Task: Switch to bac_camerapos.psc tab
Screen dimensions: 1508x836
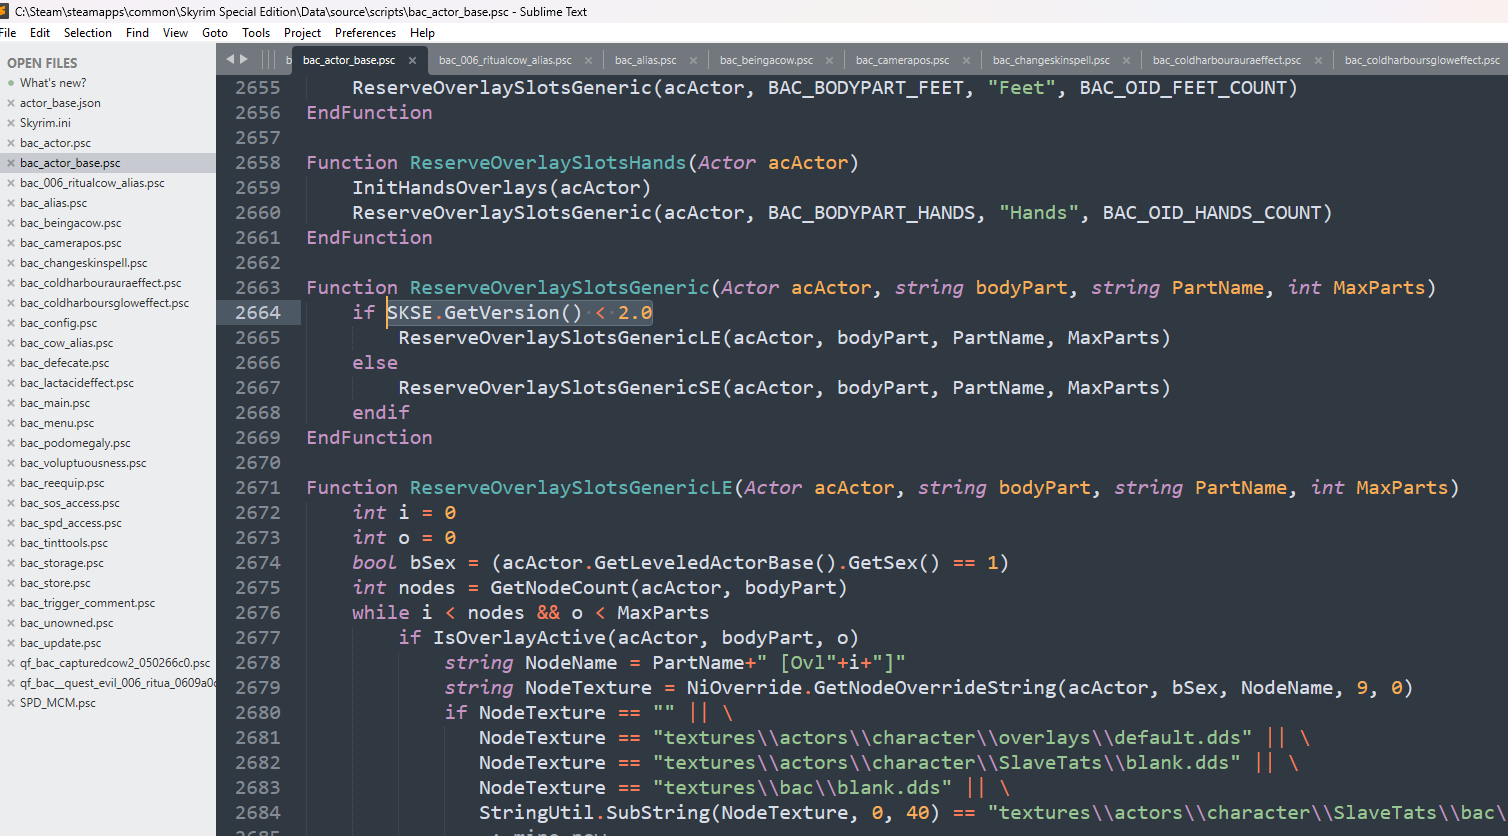Action: (x=903, y=60)
